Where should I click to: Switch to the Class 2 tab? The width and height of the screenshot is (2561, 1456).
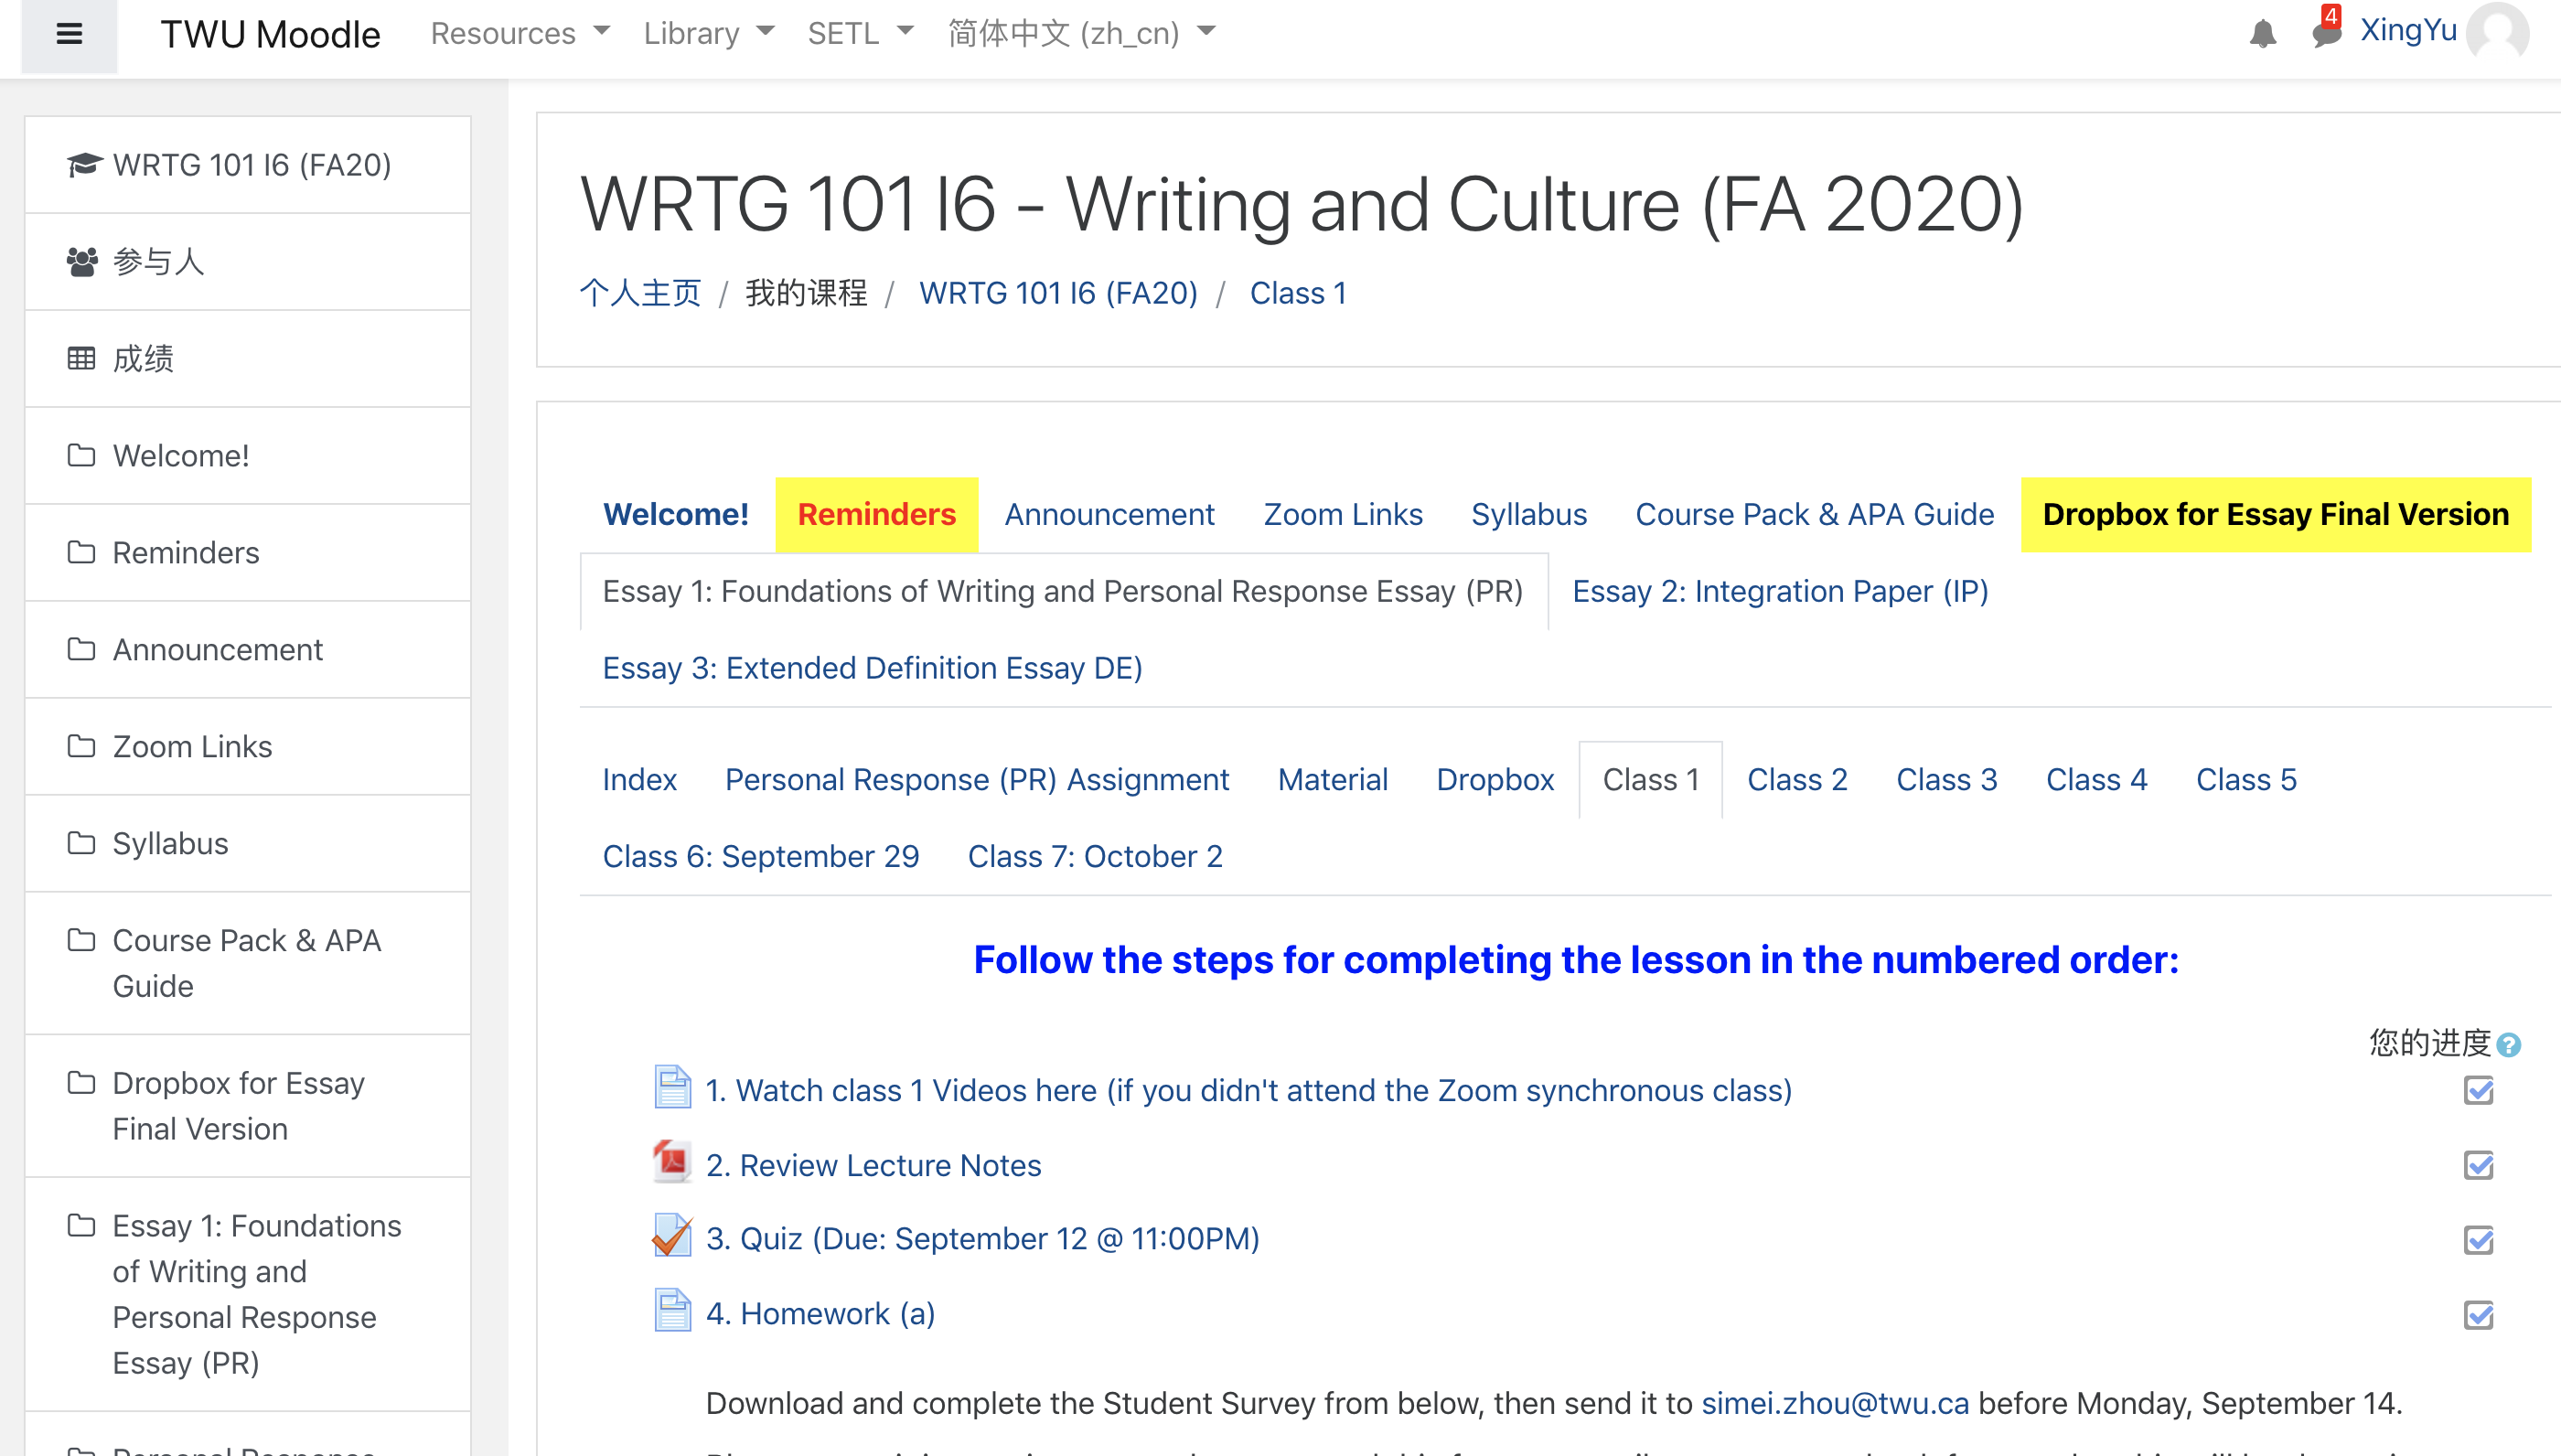(1797, 779)
